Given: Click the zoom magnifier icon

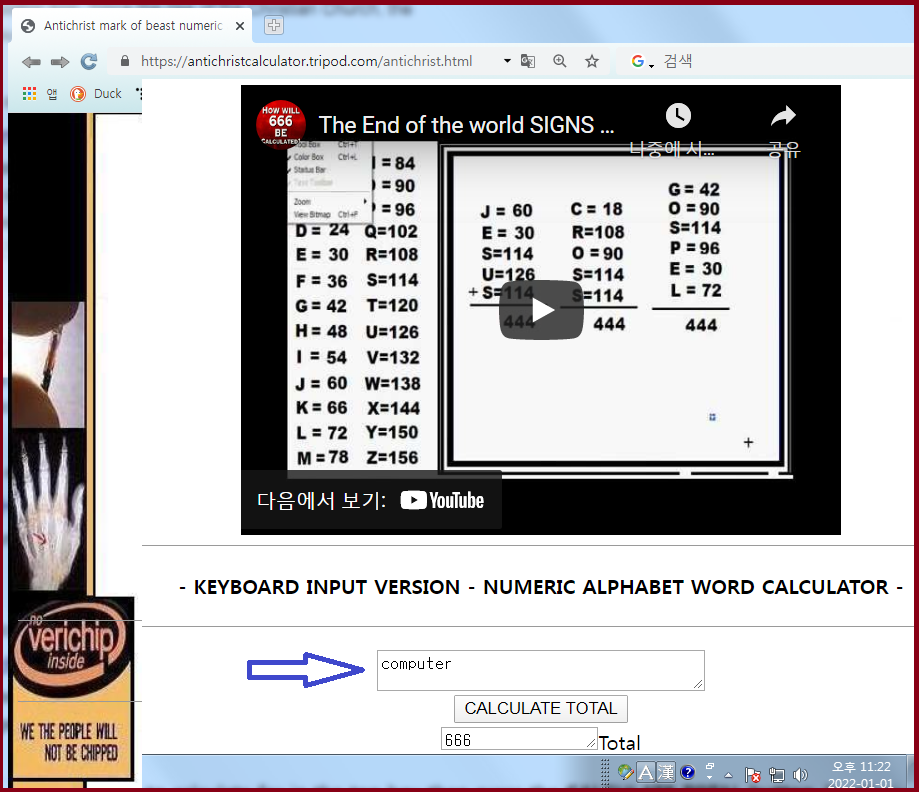Looking at the screenshot, I should (560, 61).
